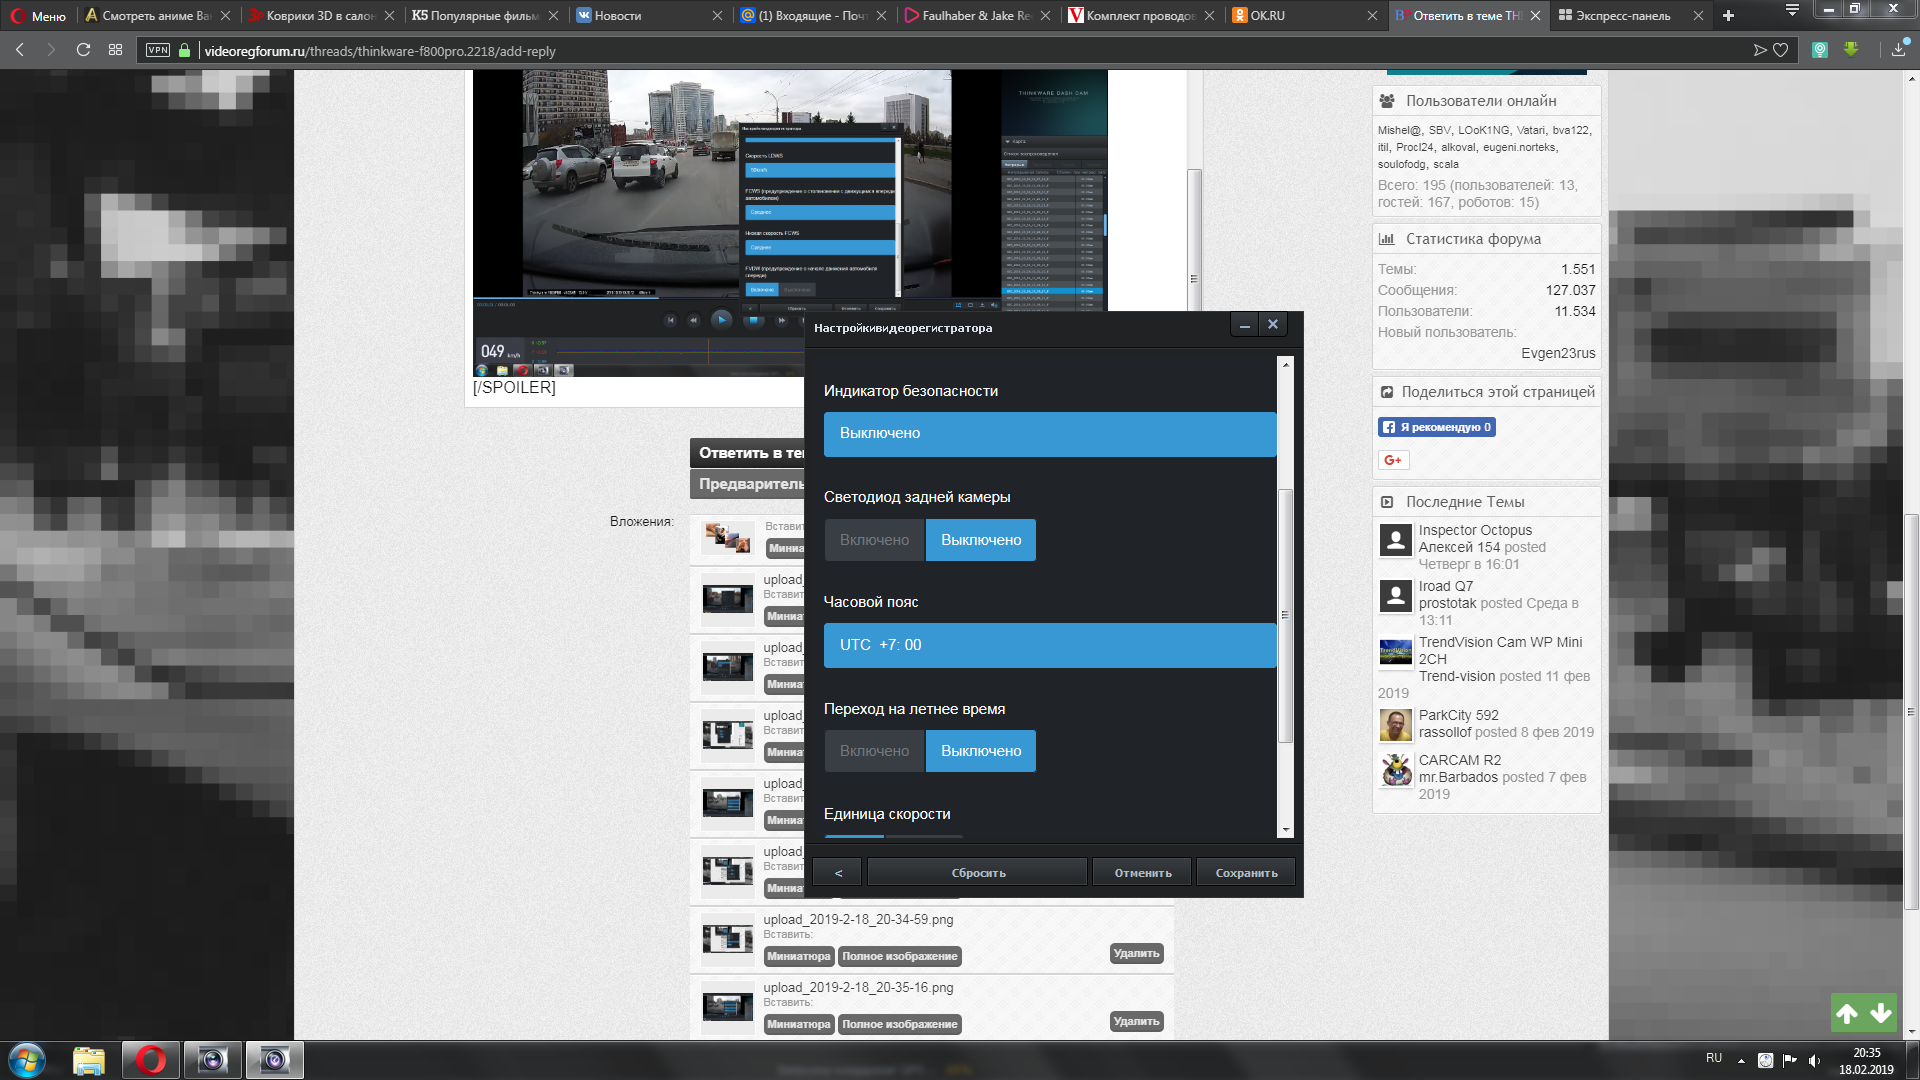The height and width of the screenshot is (1080, 1920).
Task: Open the tab list menu arrow
Action: [x=1791, y=10]
